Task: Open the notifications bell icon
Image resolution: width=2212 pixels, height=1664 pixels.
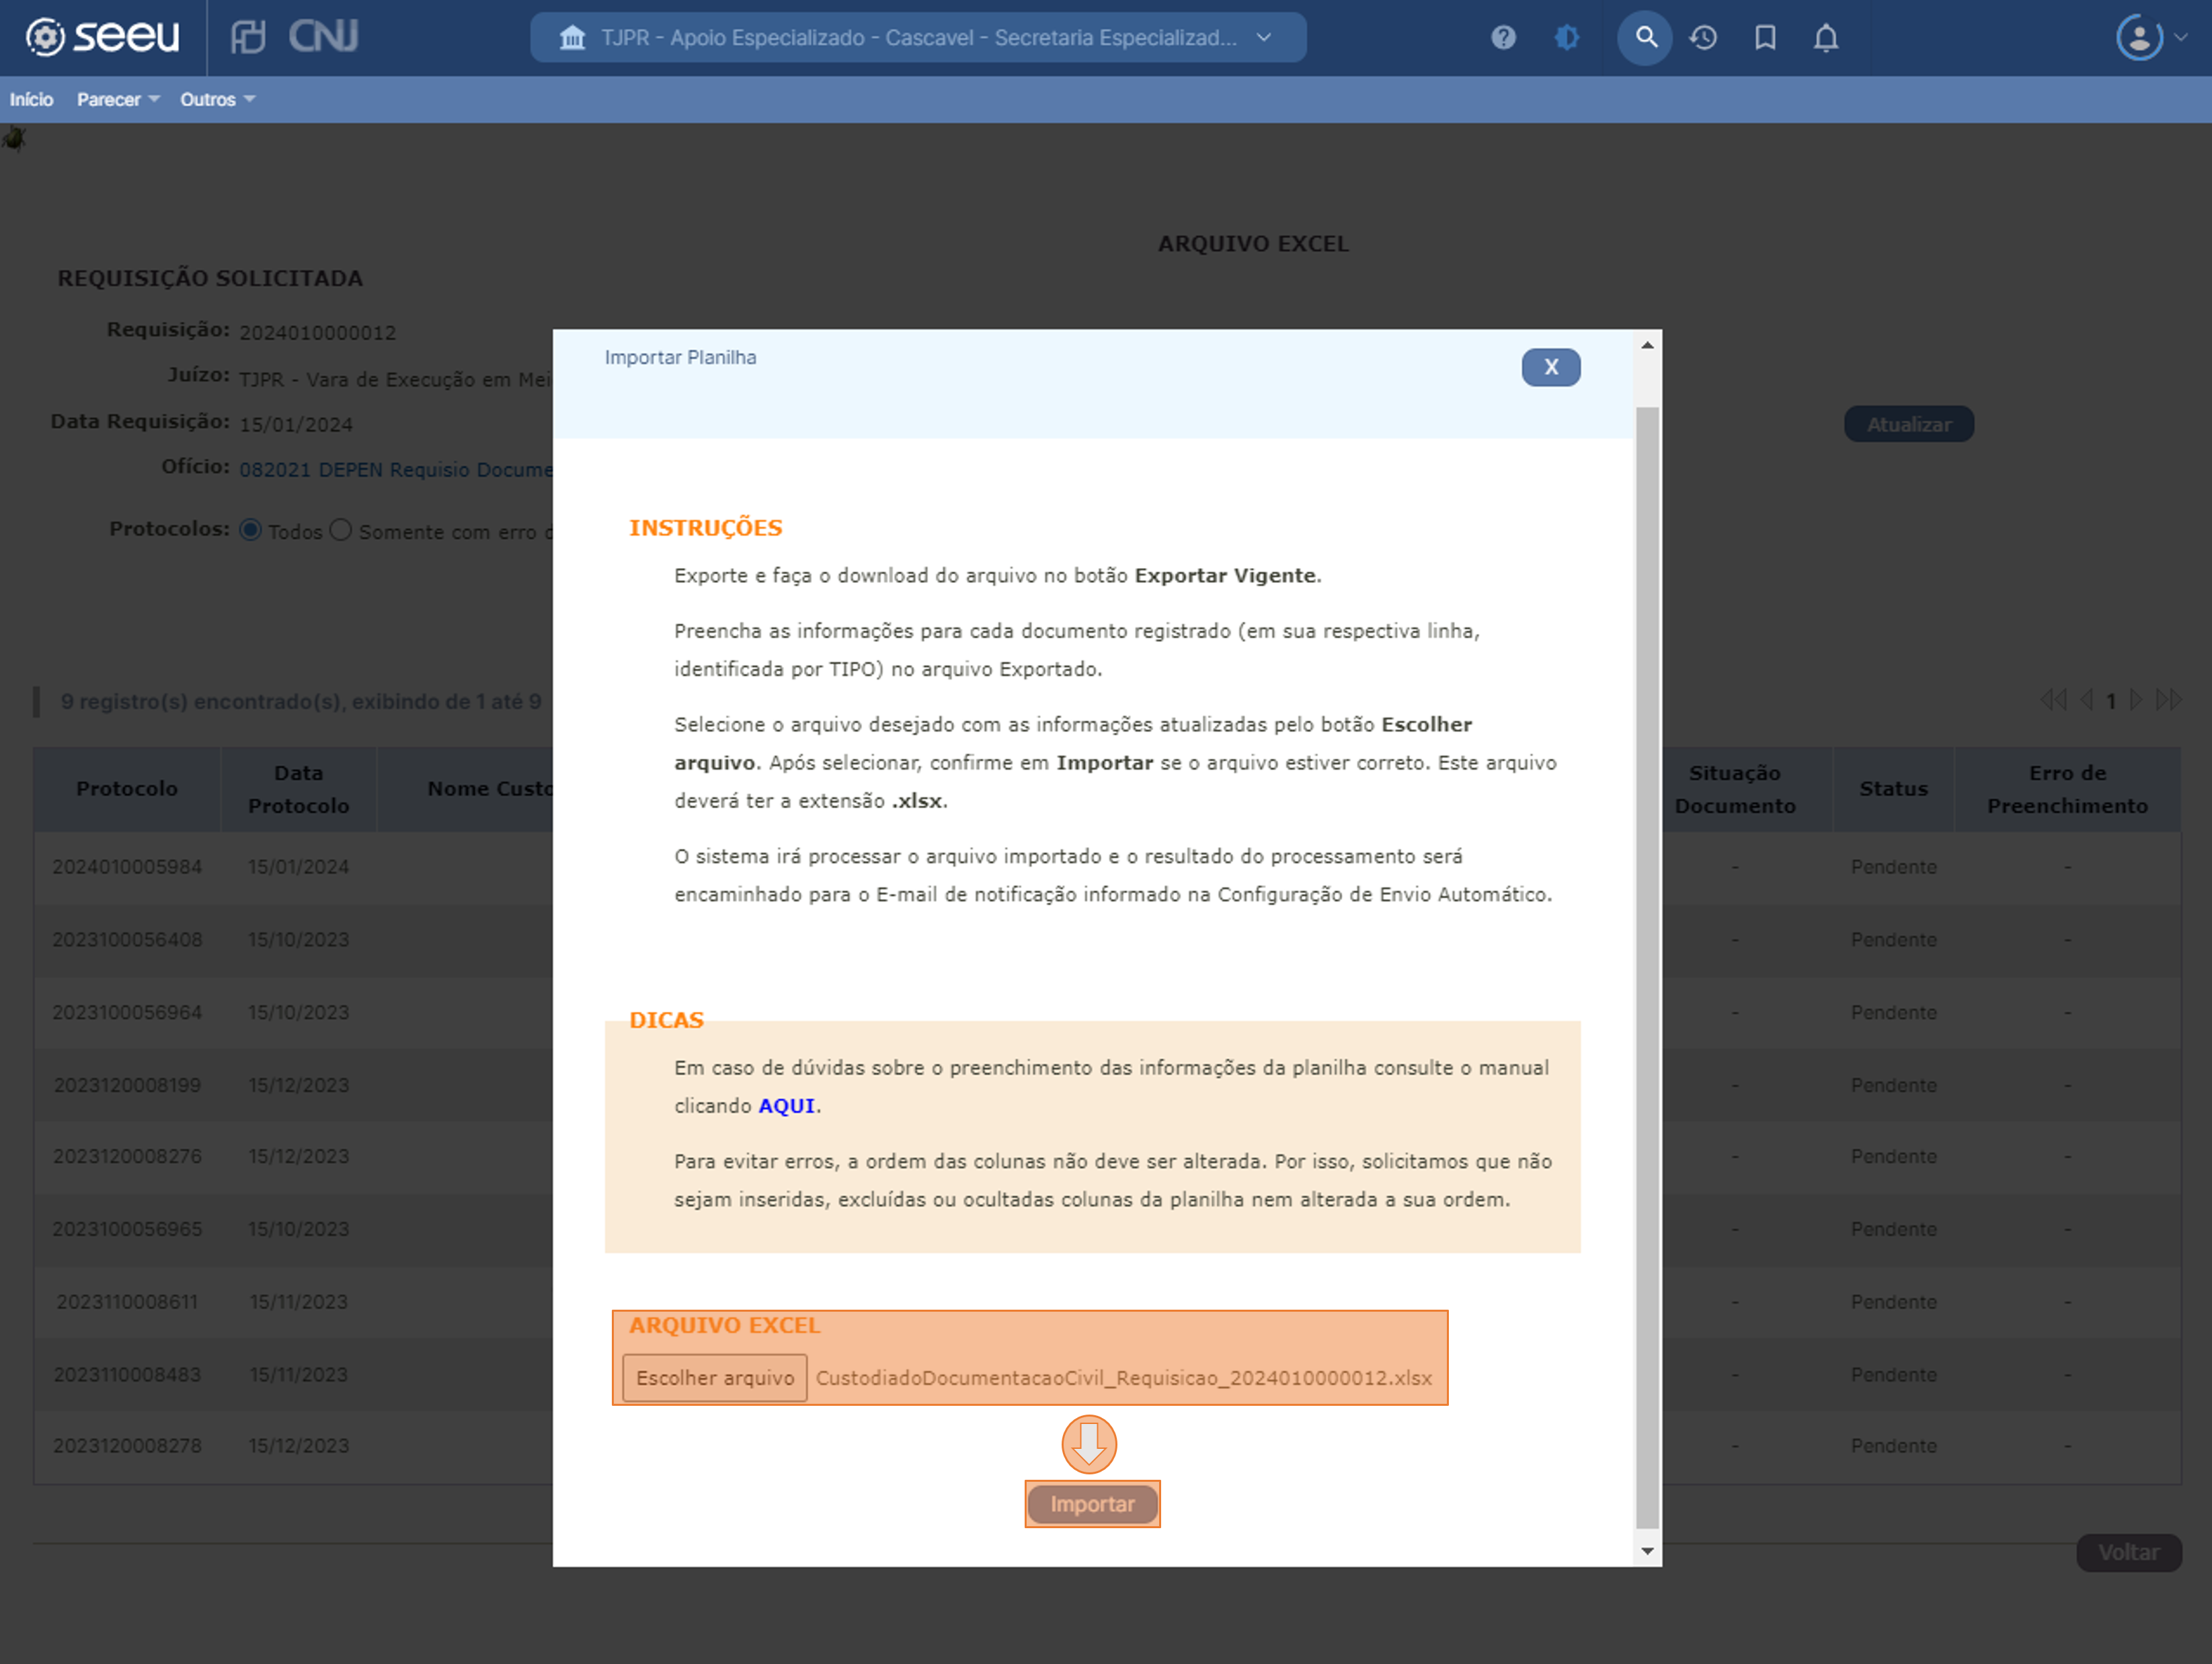Action: tap(1826, 38)
